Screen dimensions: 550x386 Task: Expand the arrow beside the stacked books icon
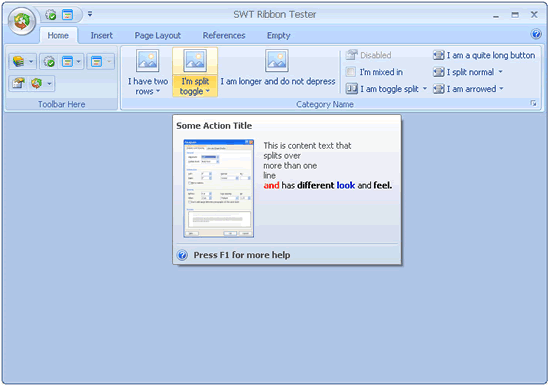31,62
